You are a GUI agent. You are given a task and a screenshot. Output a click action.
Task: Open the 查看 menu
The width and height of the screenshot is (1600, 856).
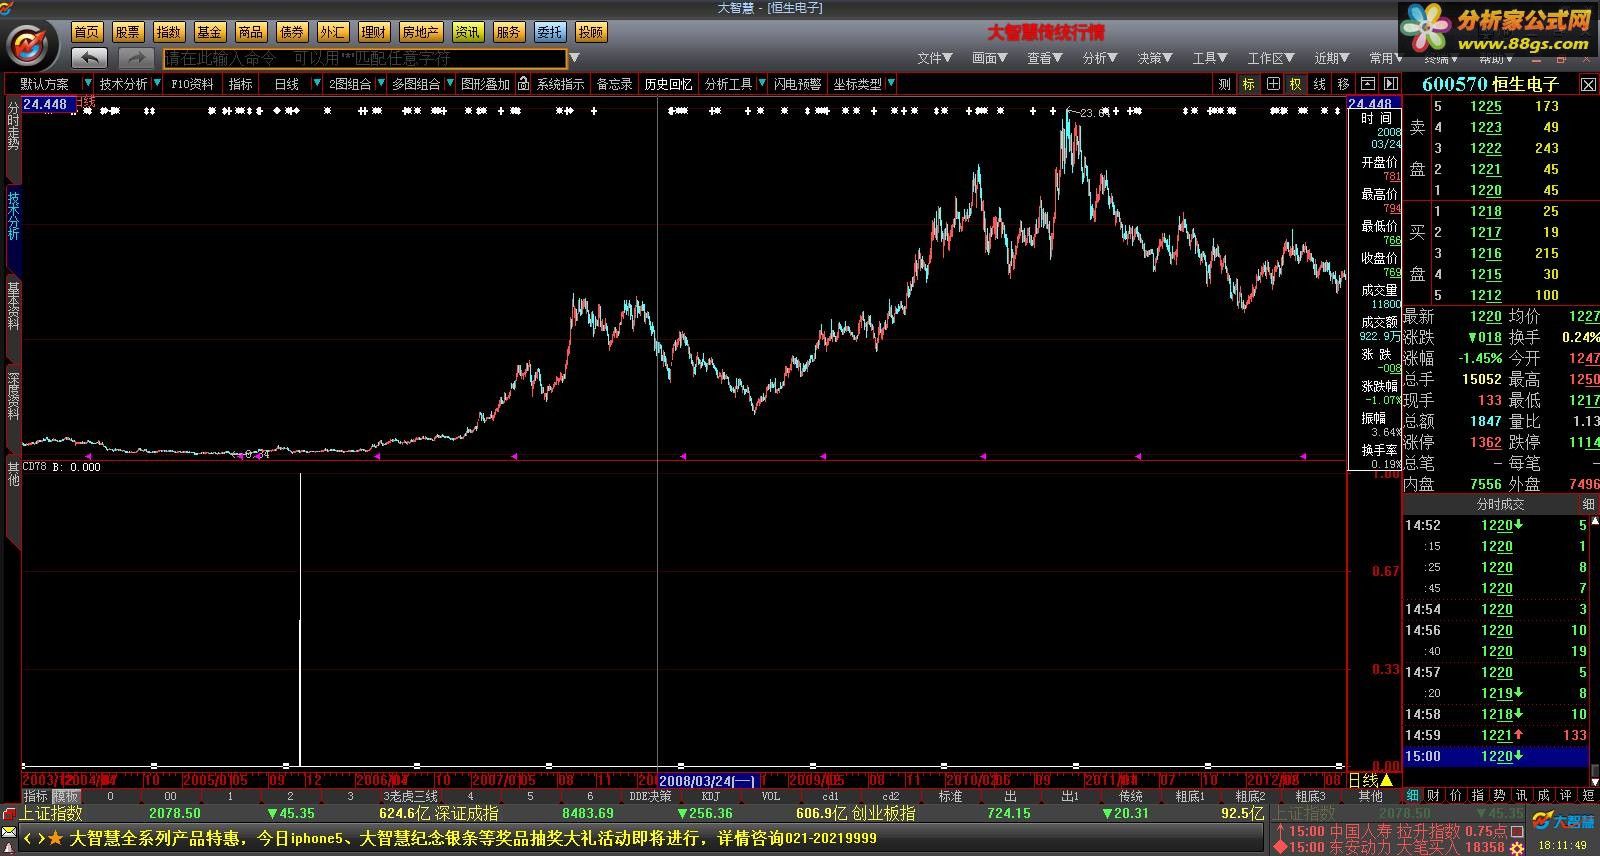click(1044, 58)
